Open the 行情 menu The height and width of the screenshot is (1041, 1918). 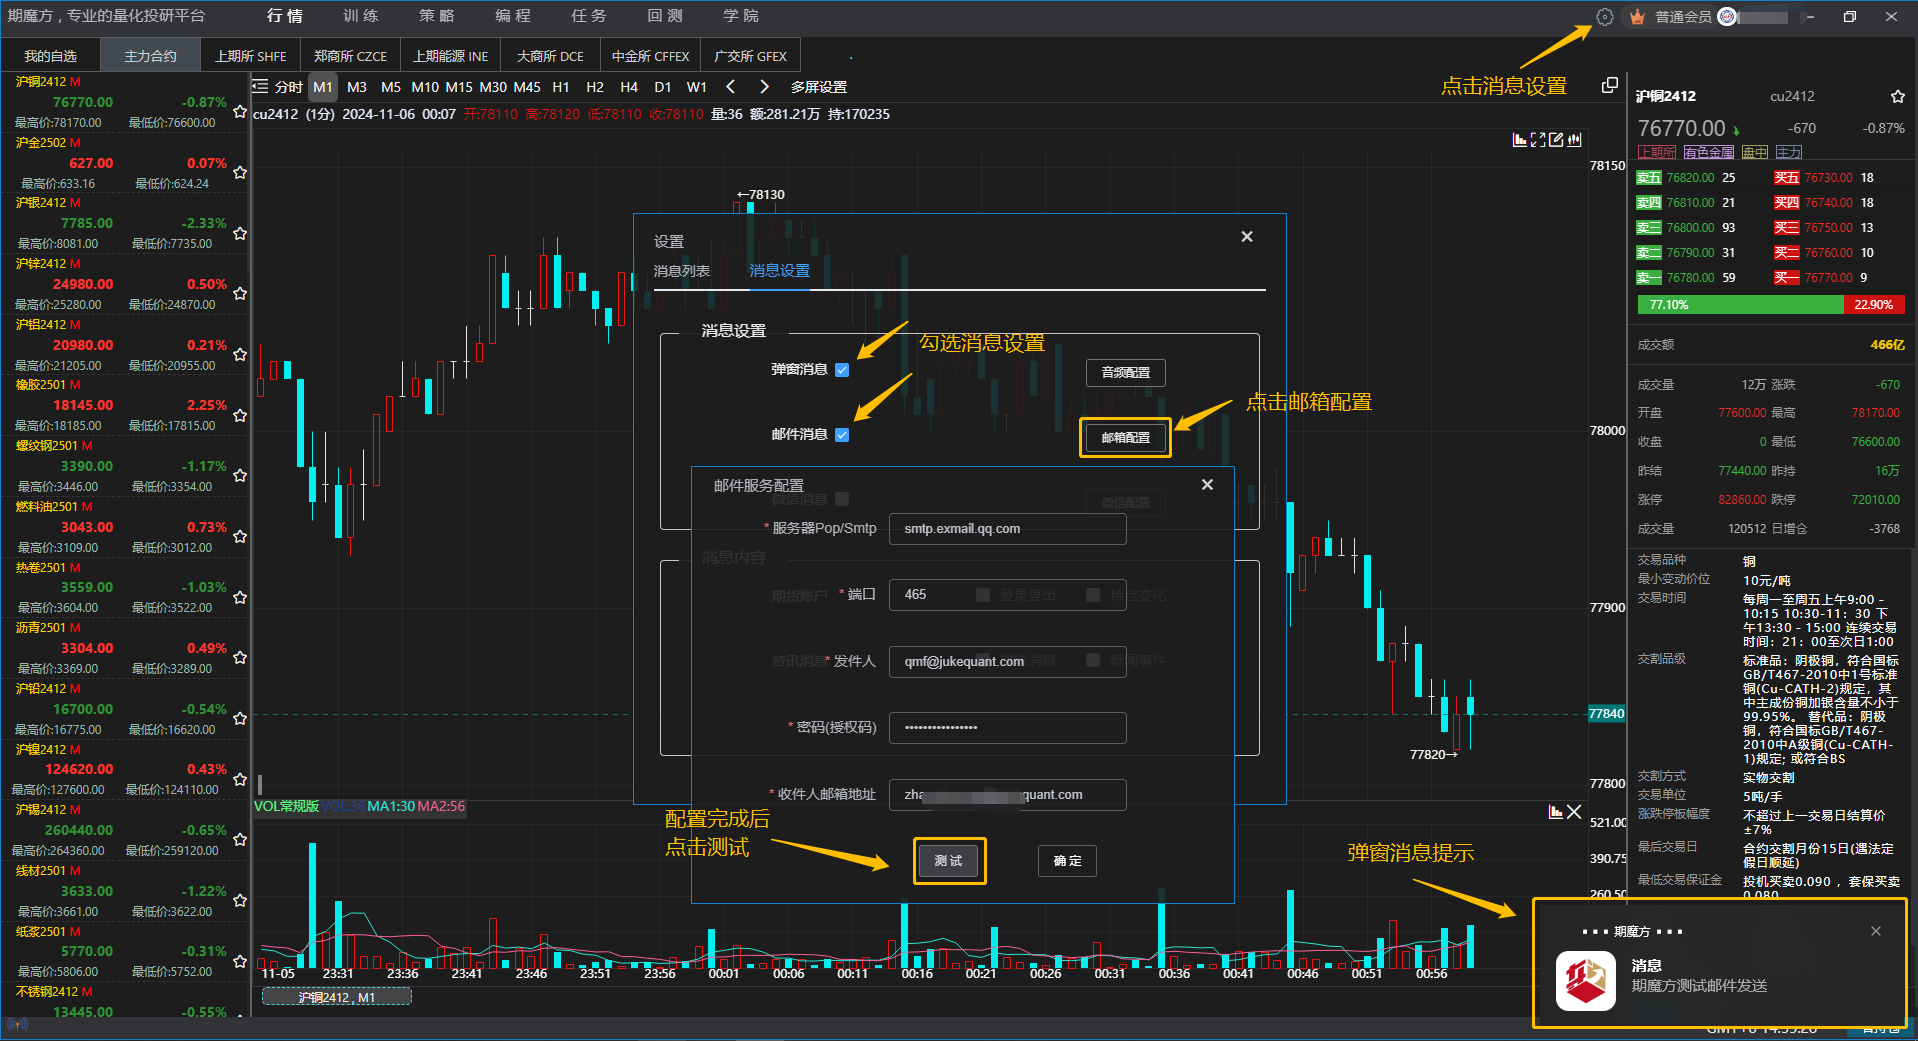click(x=285, y=16)
